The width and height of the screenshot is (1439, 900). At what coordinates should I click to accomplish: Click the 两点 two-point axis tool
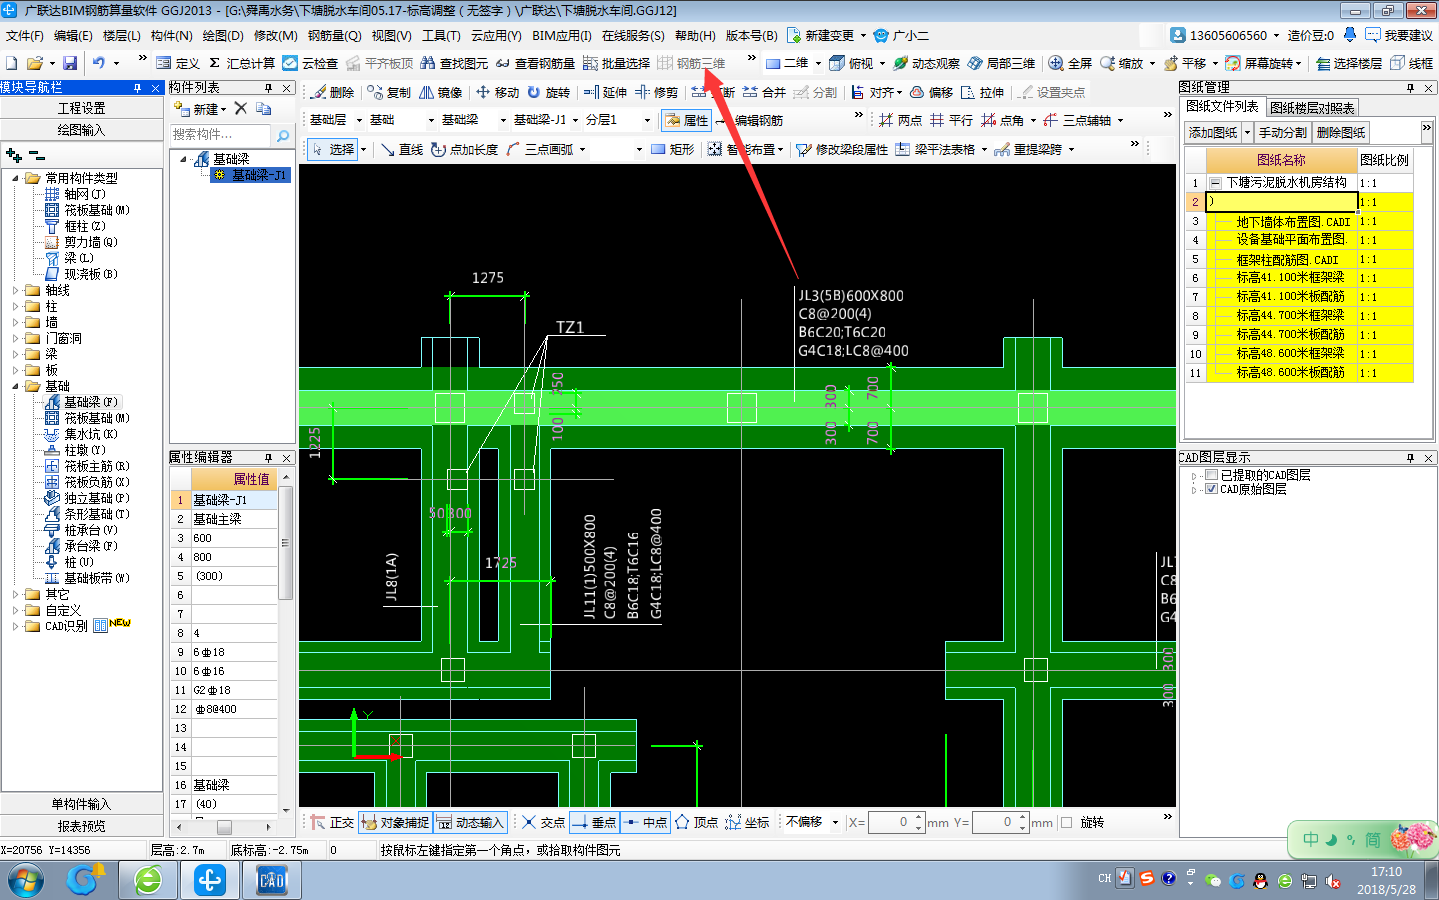(900, 120)
